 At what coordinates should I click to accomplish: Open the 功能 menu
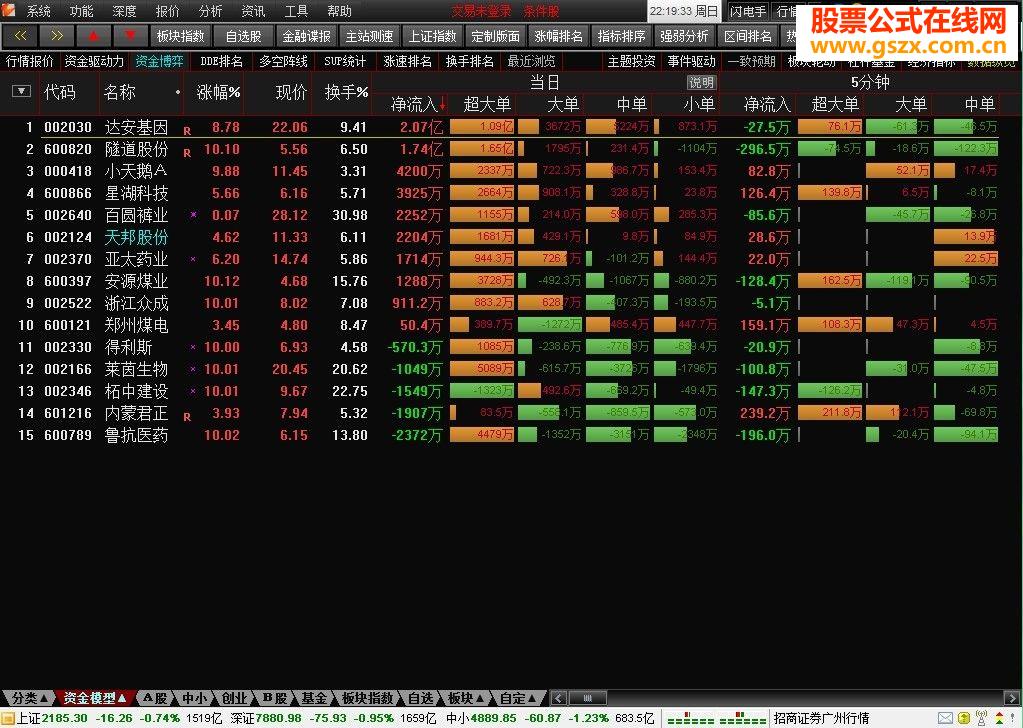pyautogui.click(x=81, y=11)
